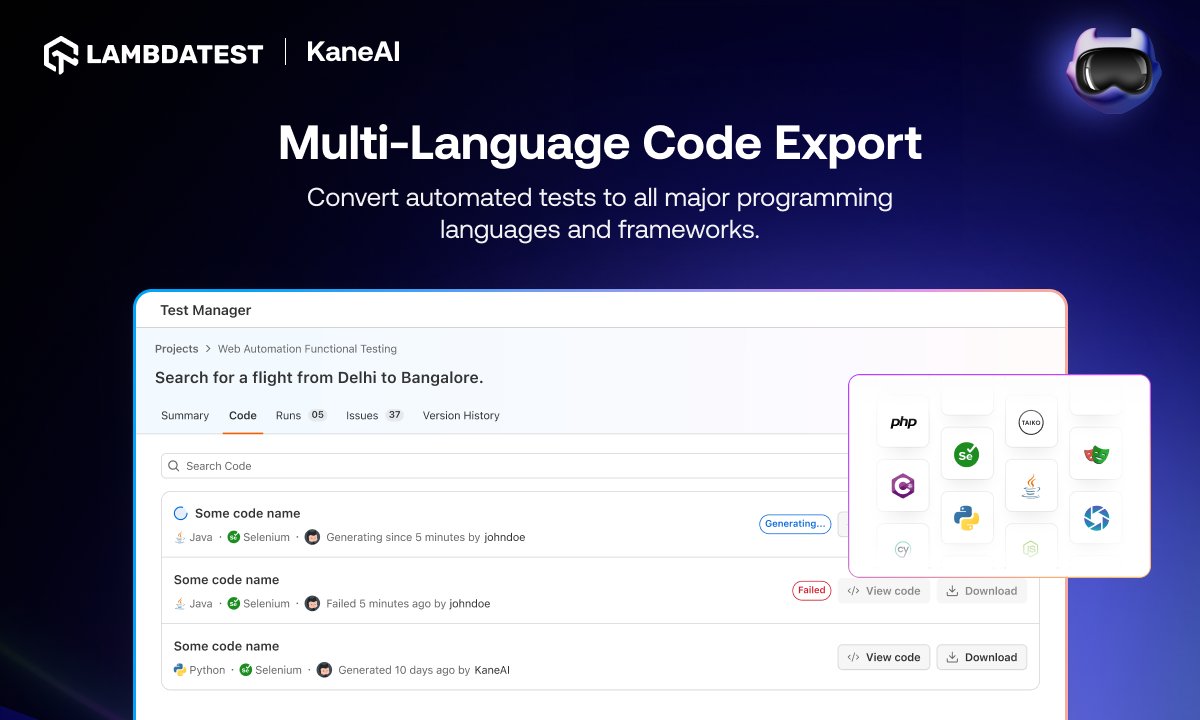This screenshot has width=1200, height=720.
Task: Click the red Failed status badge
Action: coord(812,590)
